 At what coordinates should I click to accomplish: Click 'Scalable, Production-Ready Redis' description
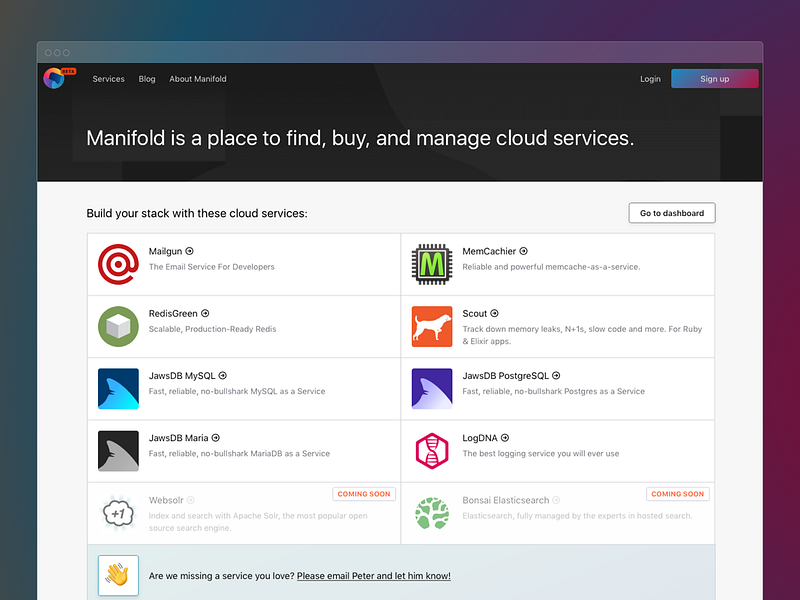[x=212, y=329]
